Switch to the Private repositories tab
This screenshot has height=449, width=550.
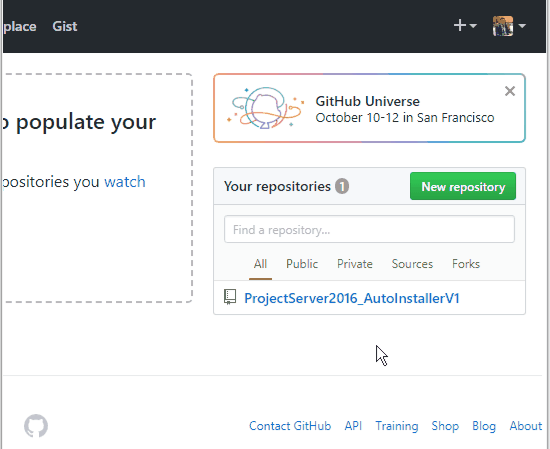point(355,264)
